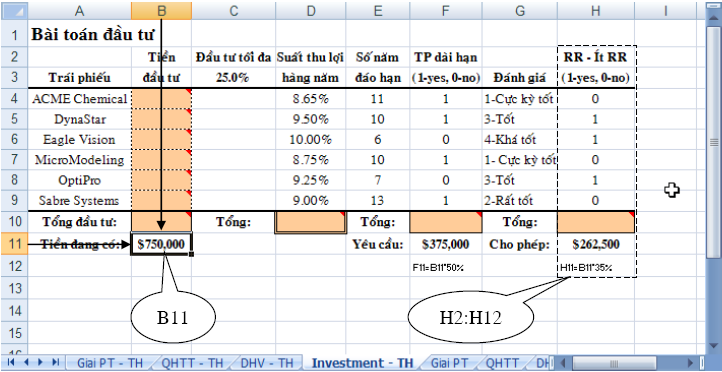Click the '4-Khá tốt' rating cell

(519, 140)
